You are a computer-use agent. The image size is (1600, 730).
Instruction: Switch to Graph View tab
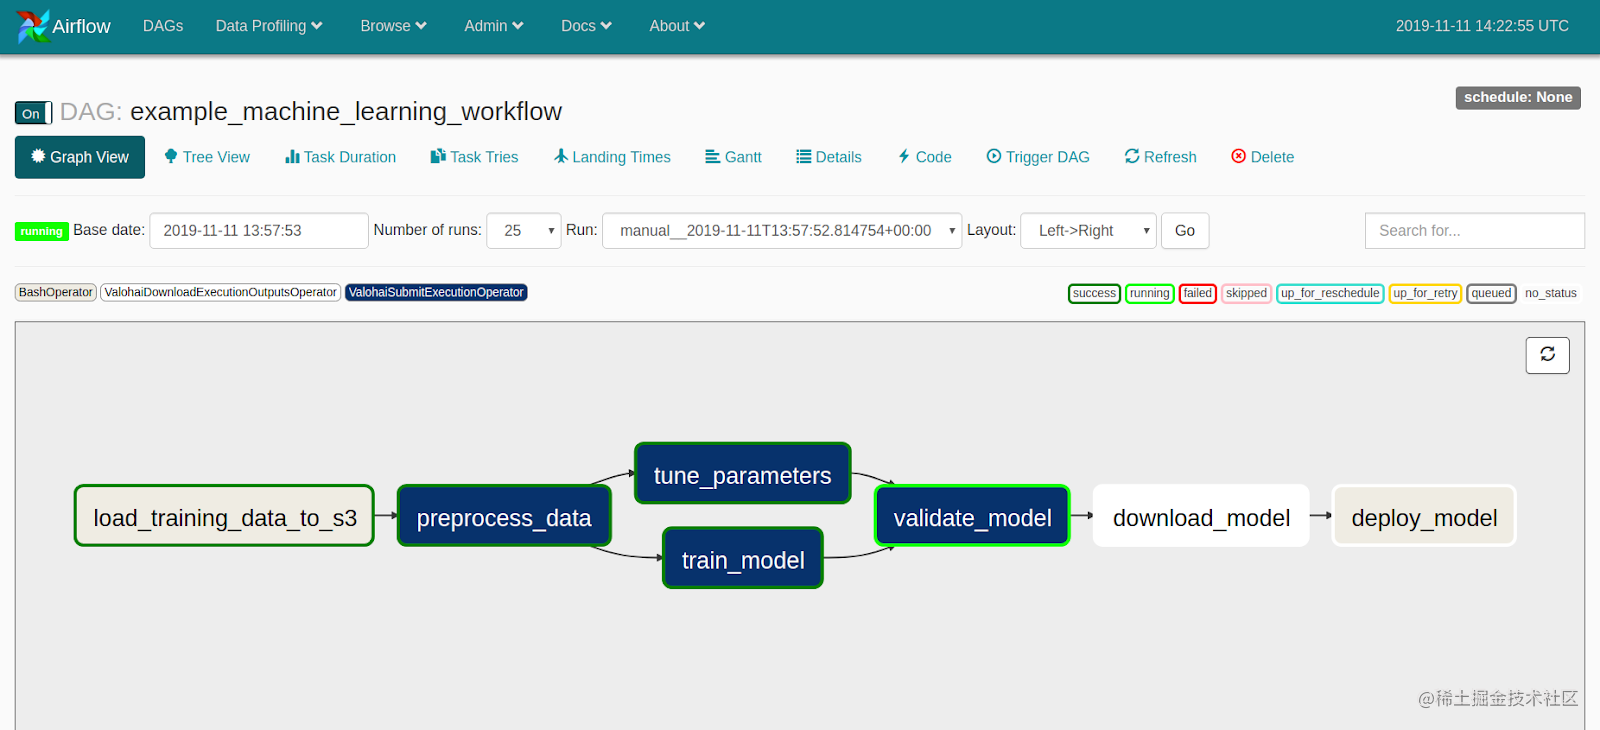(80, 157)
